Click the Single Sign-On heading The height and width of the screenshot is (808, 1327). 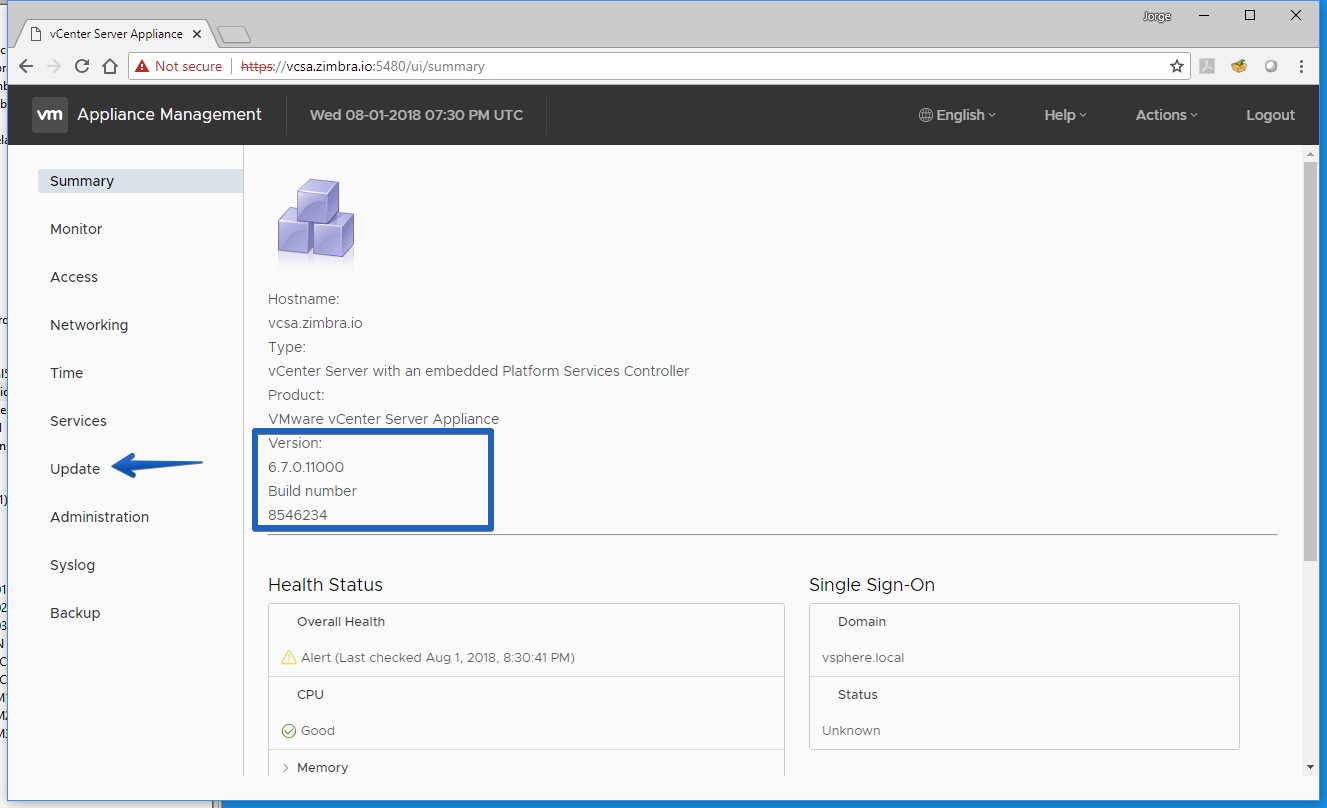pos(872,585)
